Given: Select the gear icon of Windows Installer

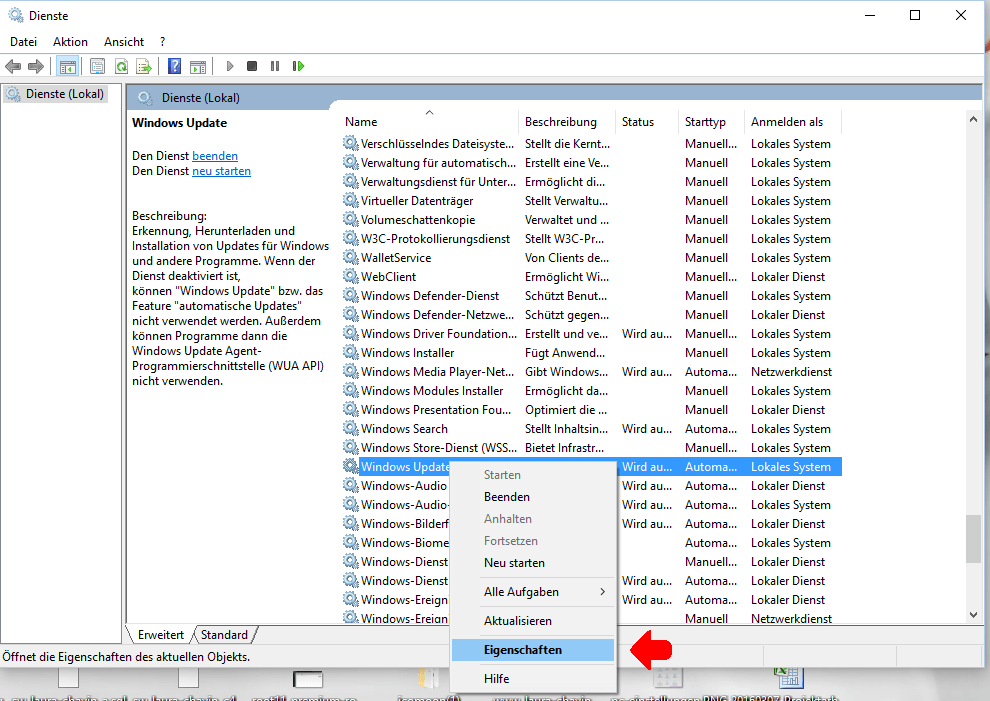Looking at the screenshot, I should pos(350,352).
